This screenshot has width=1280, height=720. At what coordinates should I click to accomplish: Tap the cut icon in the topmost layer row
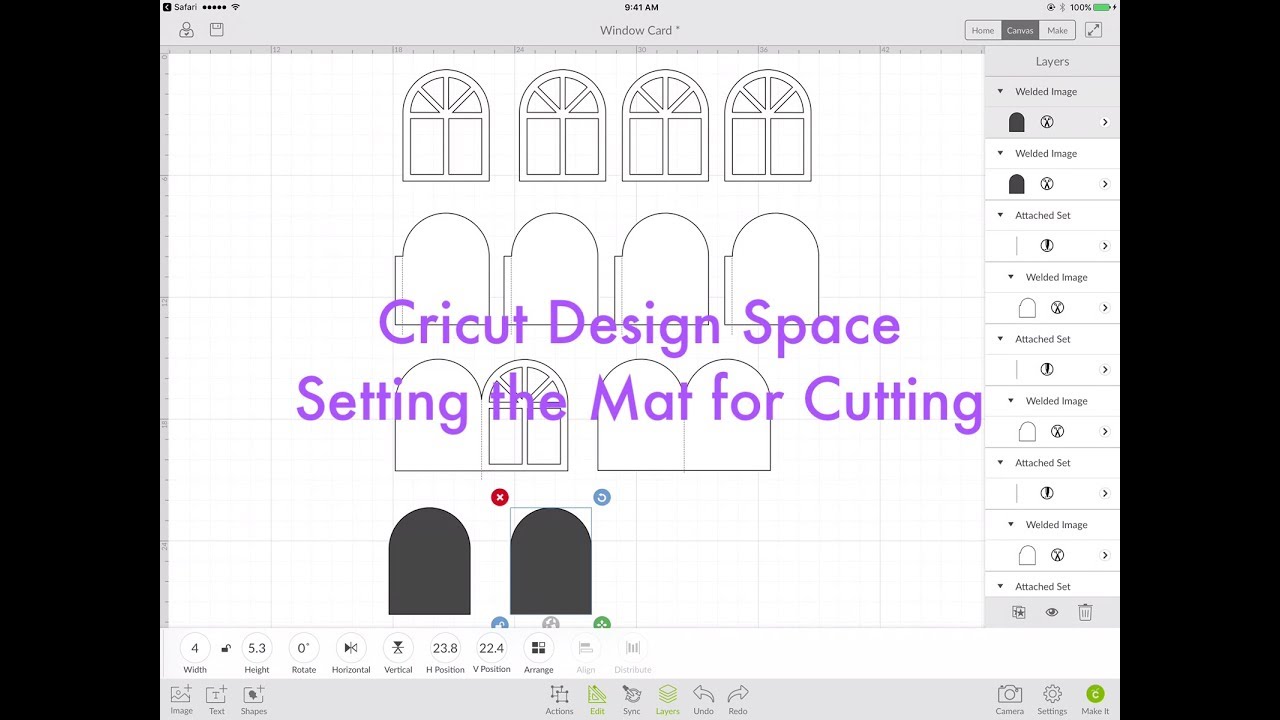1047,122
